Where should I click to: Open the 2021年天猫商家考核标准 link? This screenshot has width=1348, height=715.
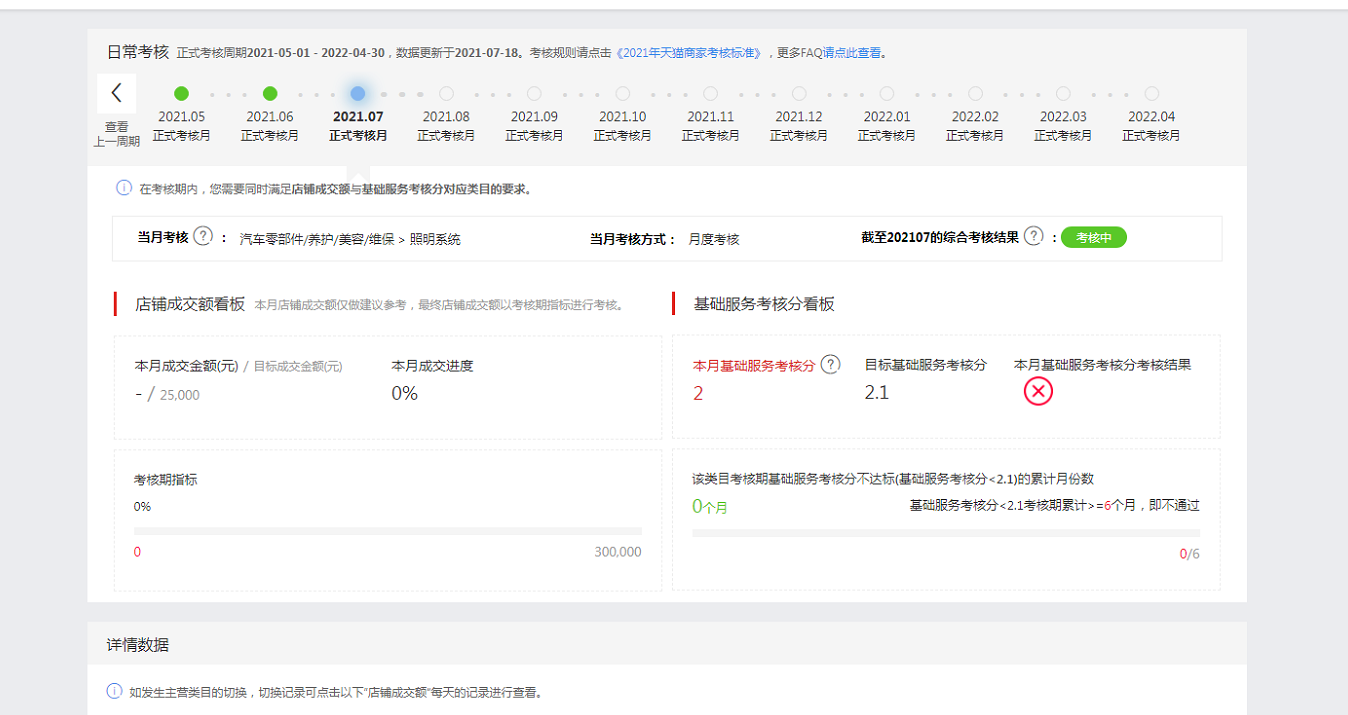(689, 53)
